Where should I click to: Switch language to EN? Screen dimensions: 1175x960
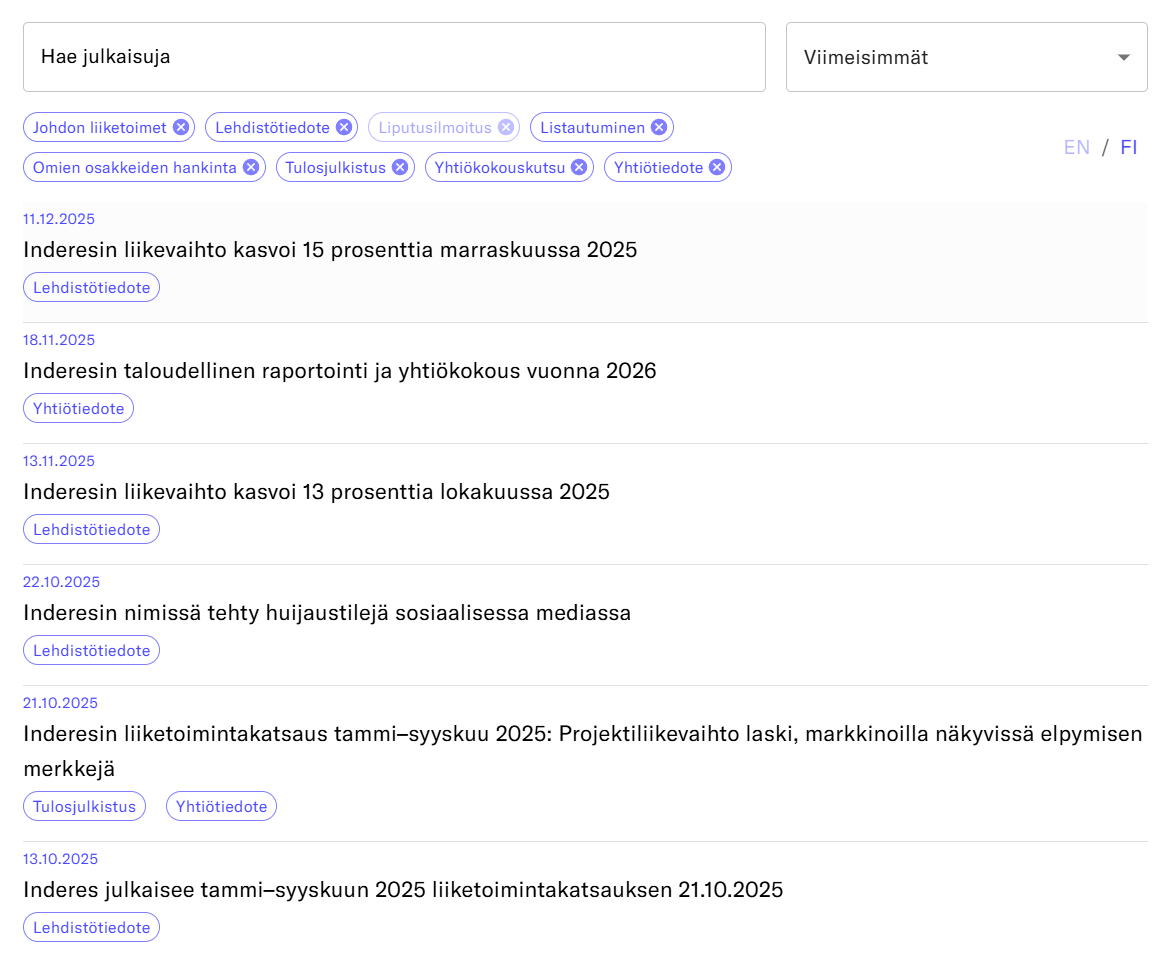1076,148
